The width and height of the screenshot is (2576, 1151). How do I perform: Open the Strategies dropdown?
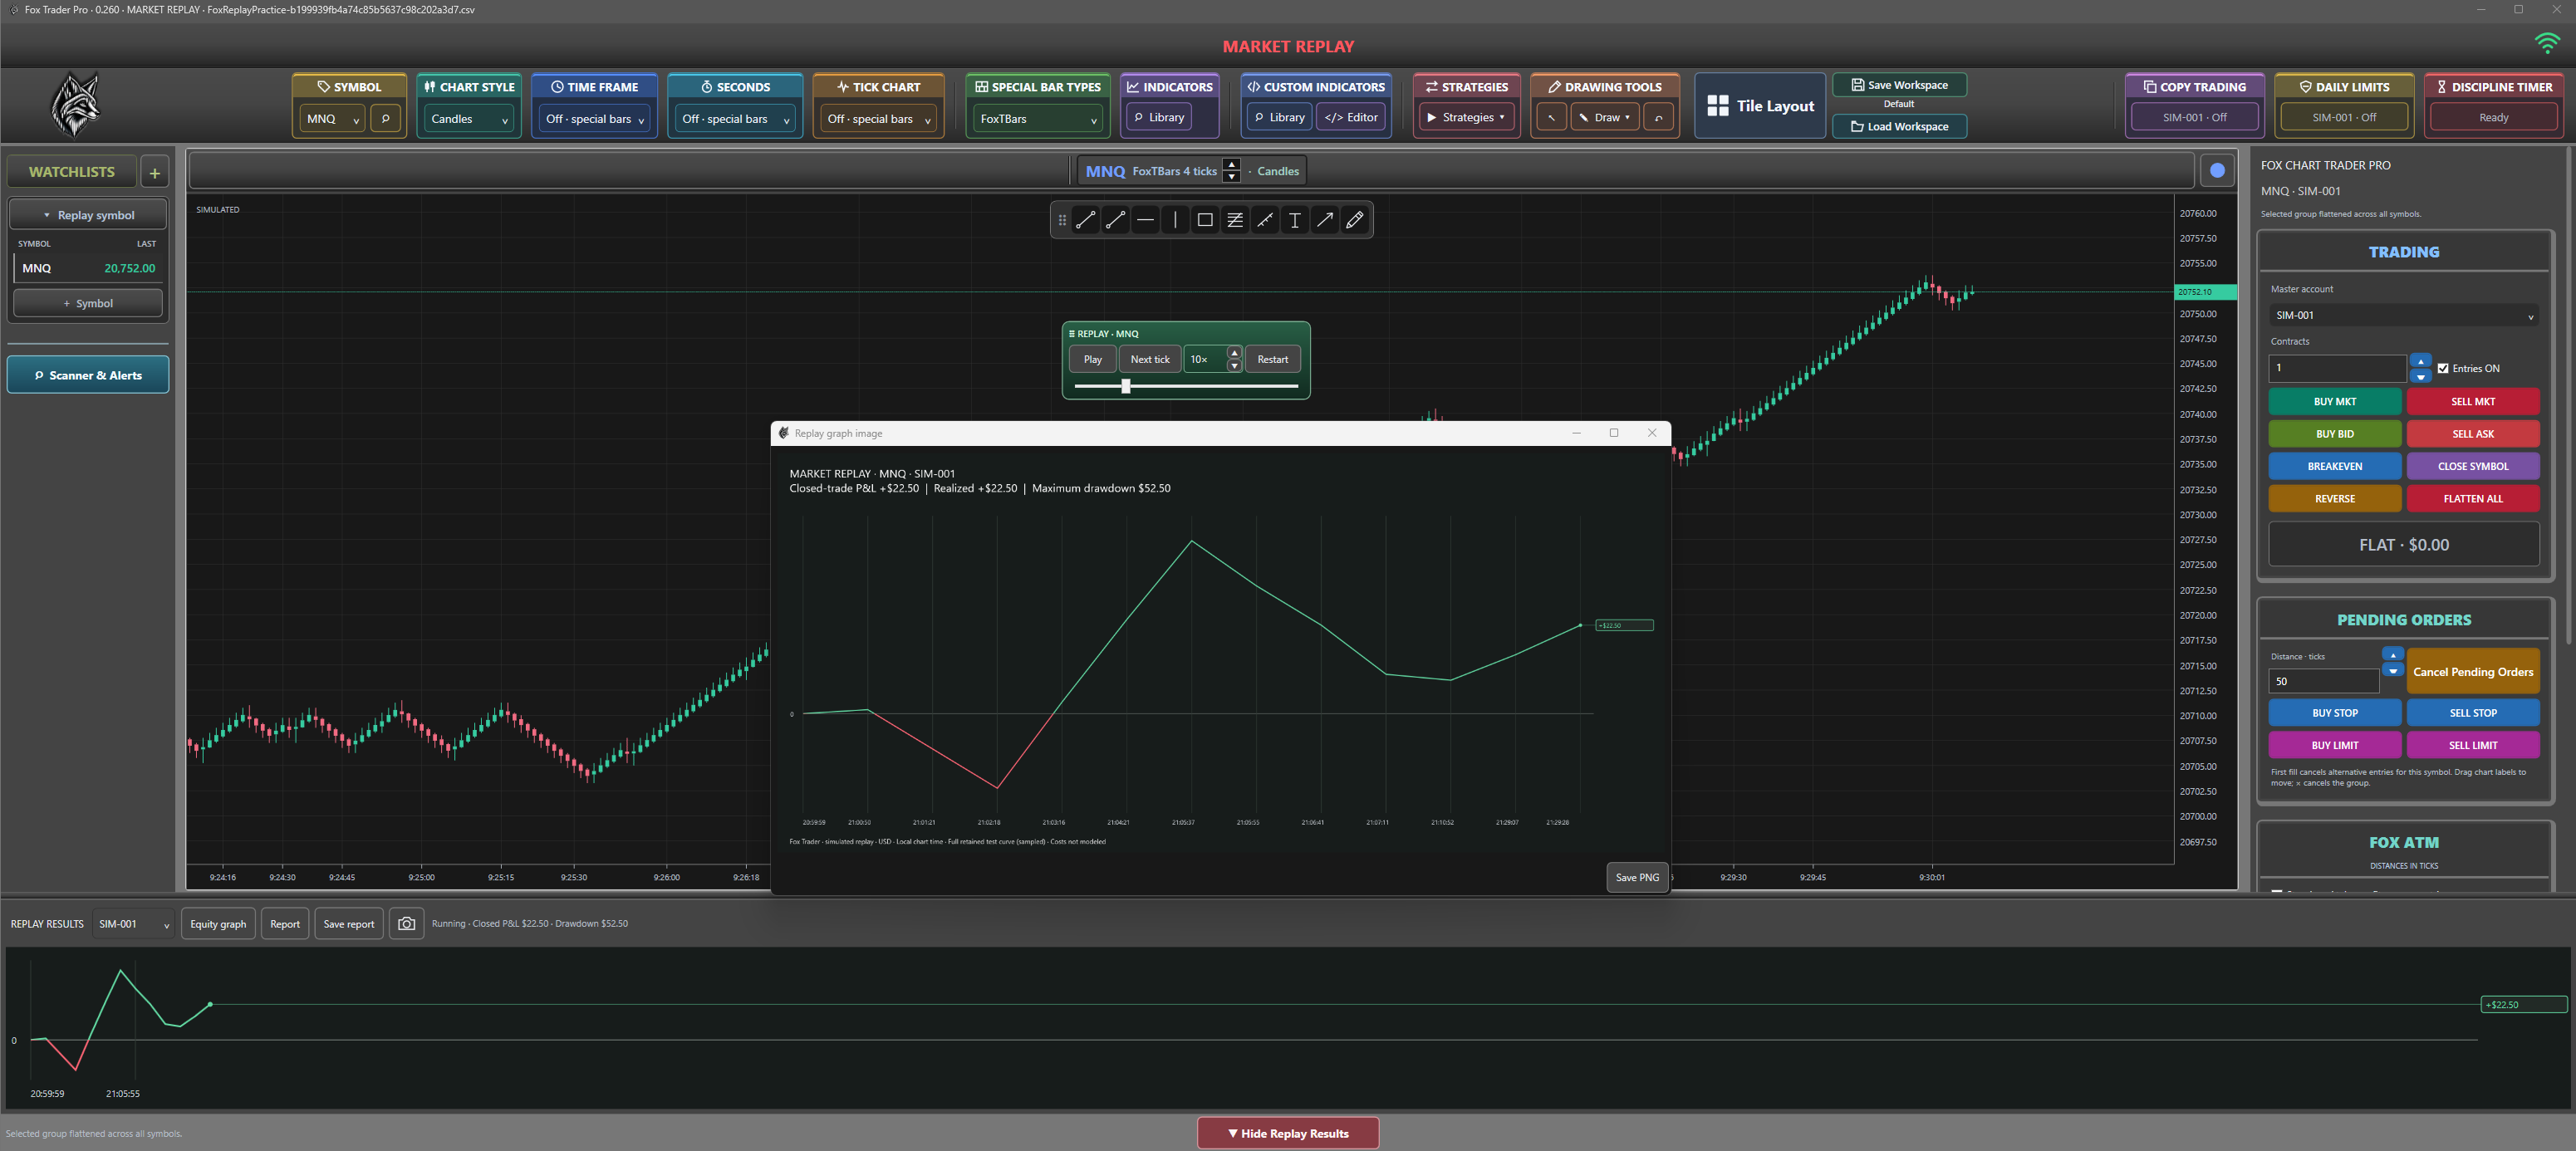[x=1465, y=118]
